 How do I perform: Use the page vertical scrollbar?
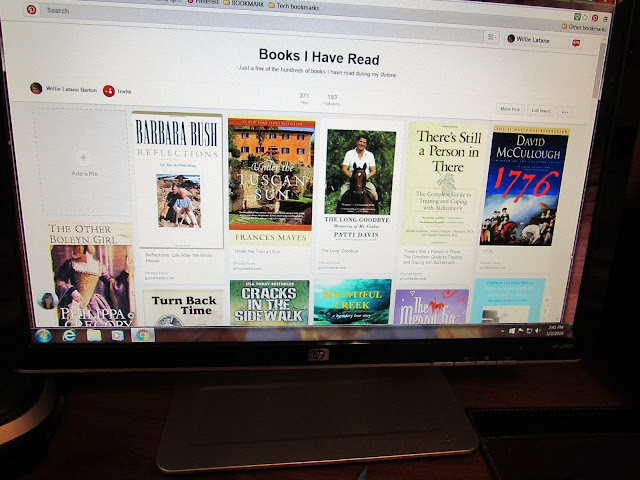pyautogui.click(x=598, y=71)
